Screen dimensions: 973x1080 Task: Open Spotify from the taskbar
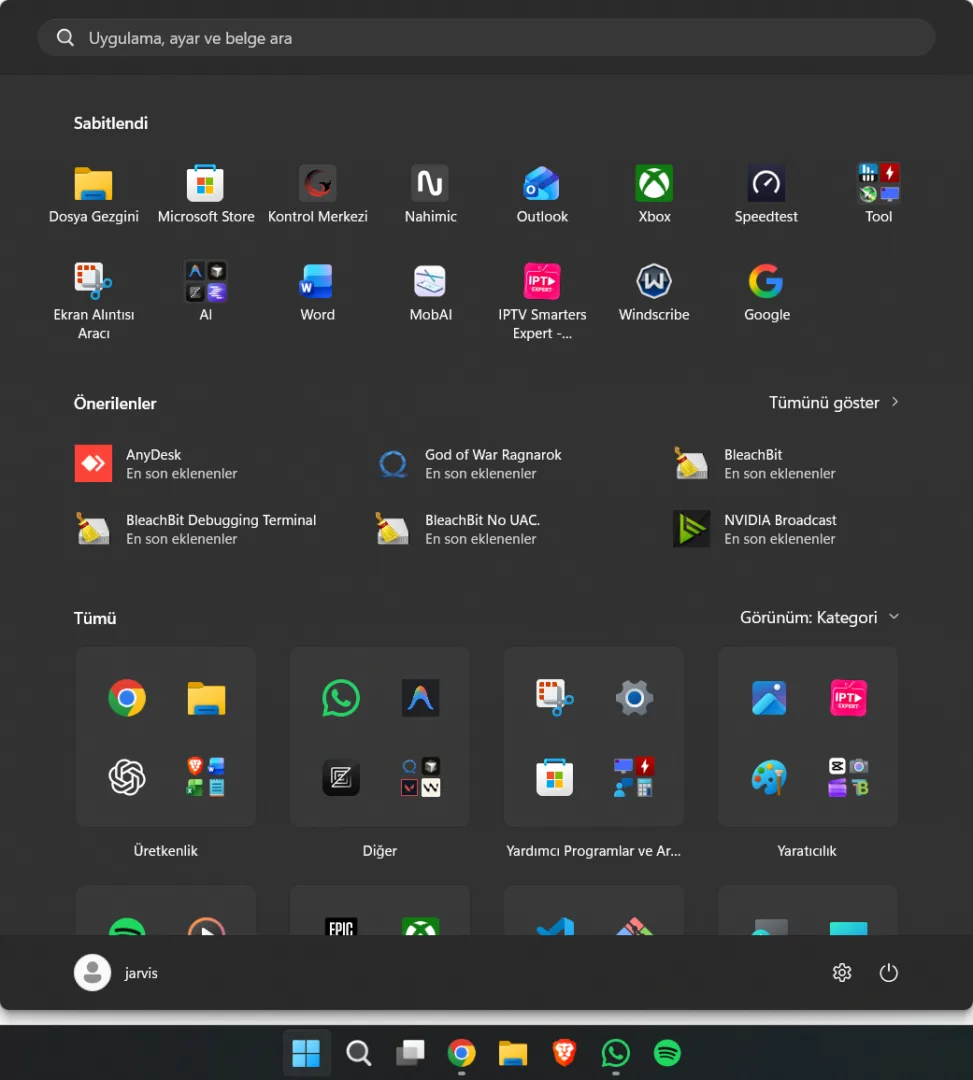pos(667,1053)
